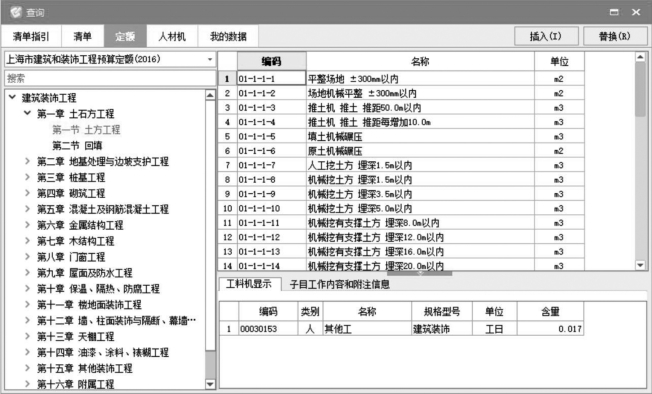The height and width of the screenshot is (394, 652).
Task: Click resource code cell 00030153
Action: pos(268,329)
